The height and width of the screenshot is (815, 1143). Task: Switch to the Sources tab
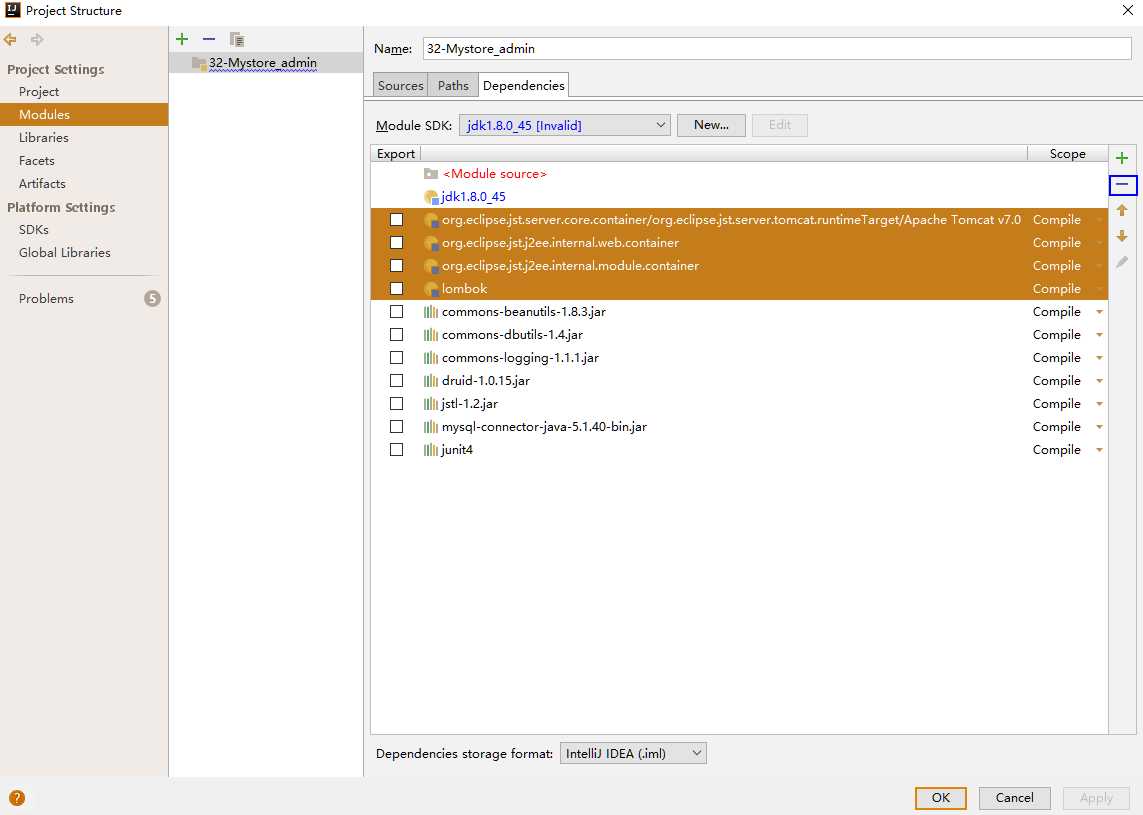click(400, 85)
